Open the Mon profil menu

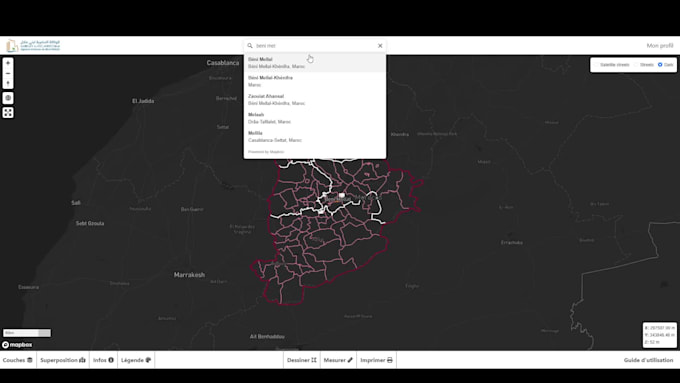click(x=660, y=46)
